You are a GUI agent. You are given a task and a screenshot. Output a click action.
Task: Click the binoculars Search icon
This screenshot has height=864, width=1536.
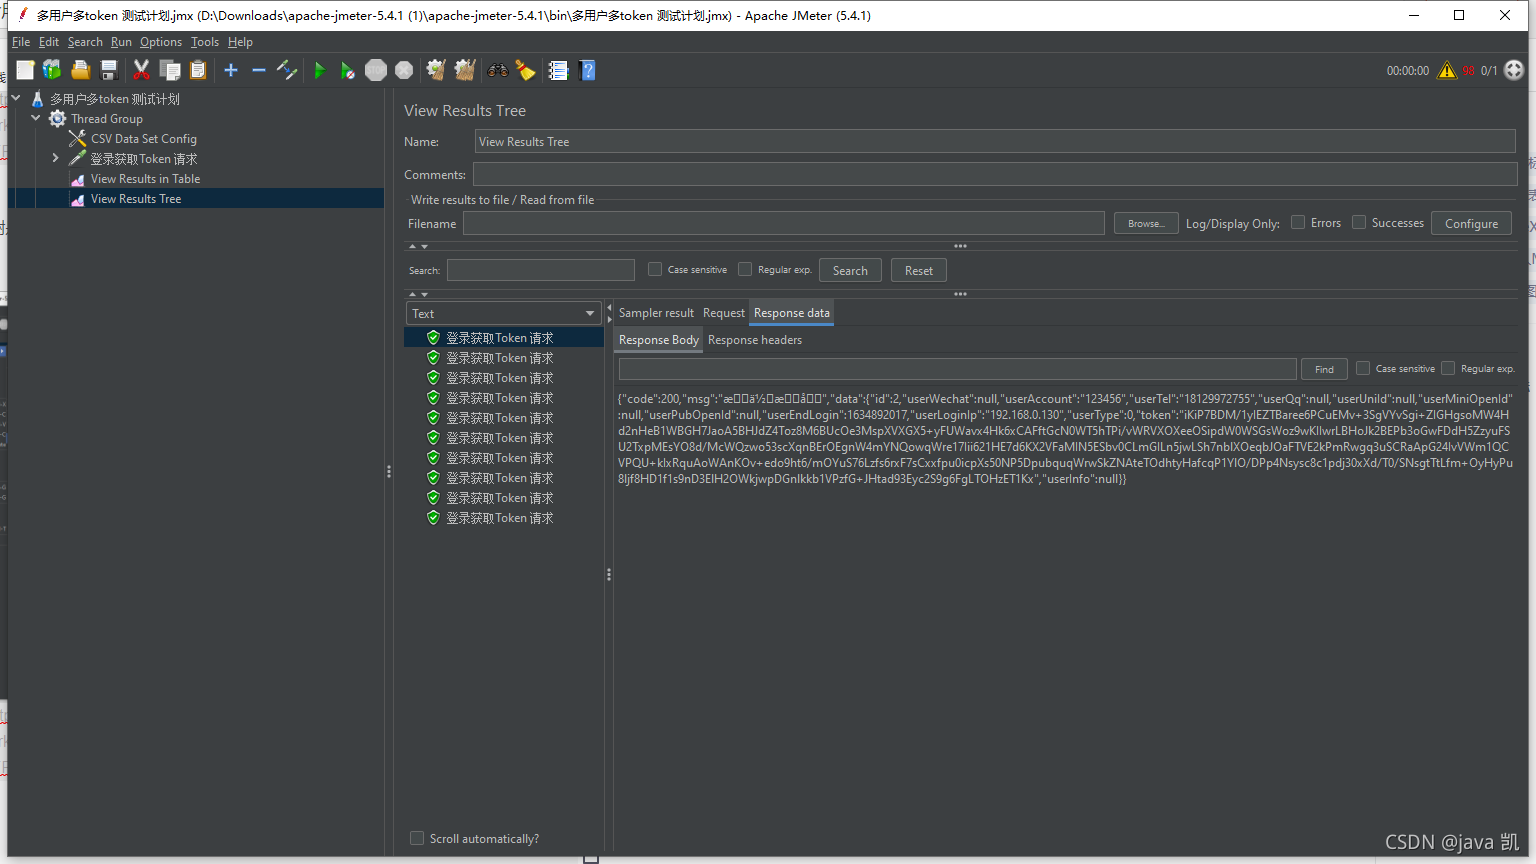tap(497, 70)
